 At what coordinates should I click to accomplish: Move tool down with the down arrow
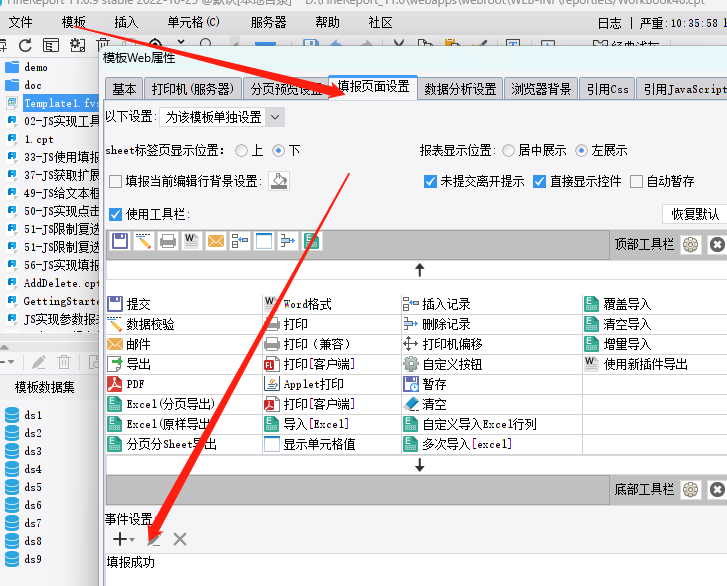420,465
